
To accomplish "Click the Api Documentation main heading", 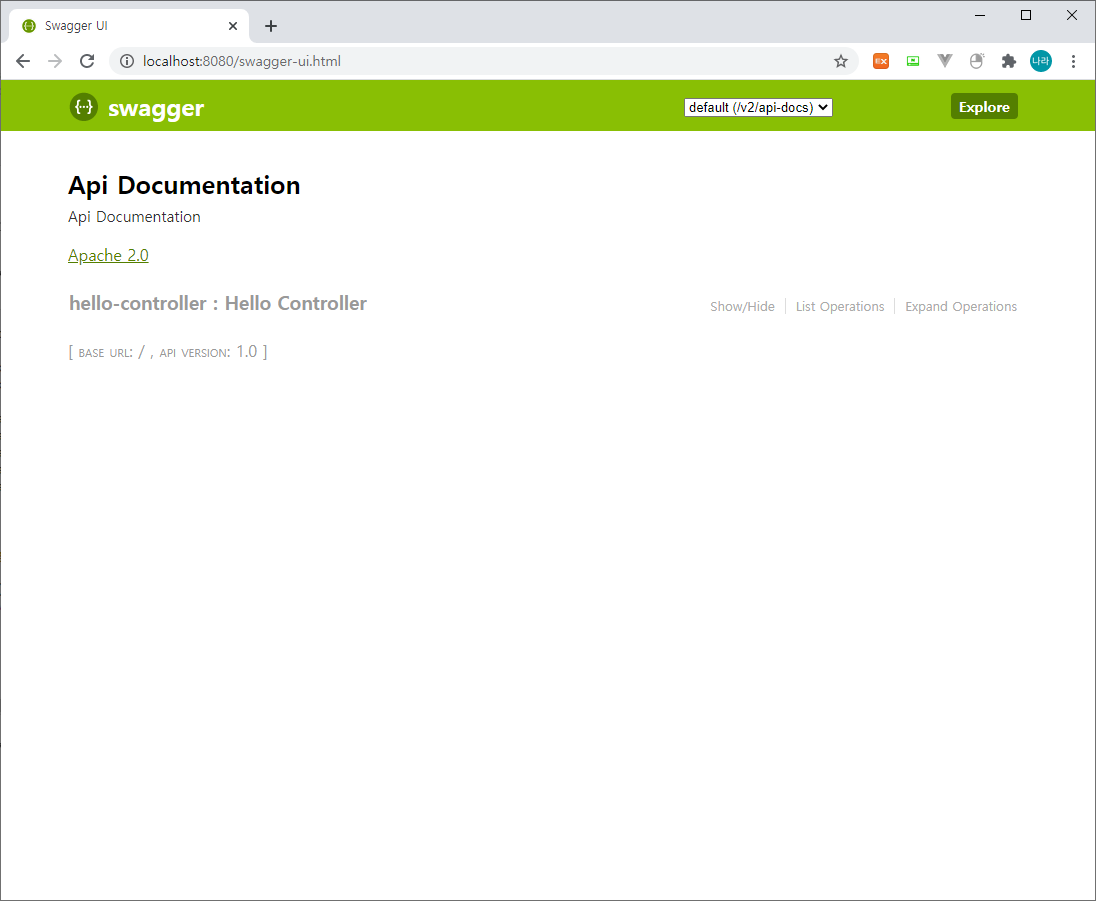I will [184, 185].
